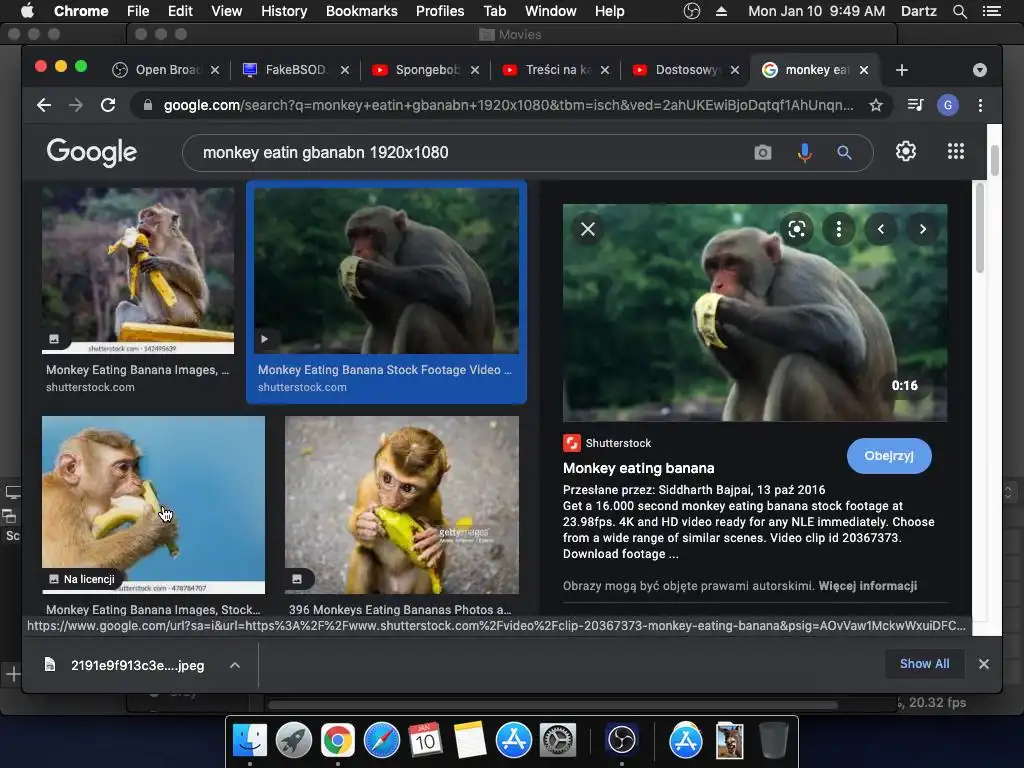Open the tab search dropdown arrow
Screen dimensions: 1024x768
coord(980,70)
